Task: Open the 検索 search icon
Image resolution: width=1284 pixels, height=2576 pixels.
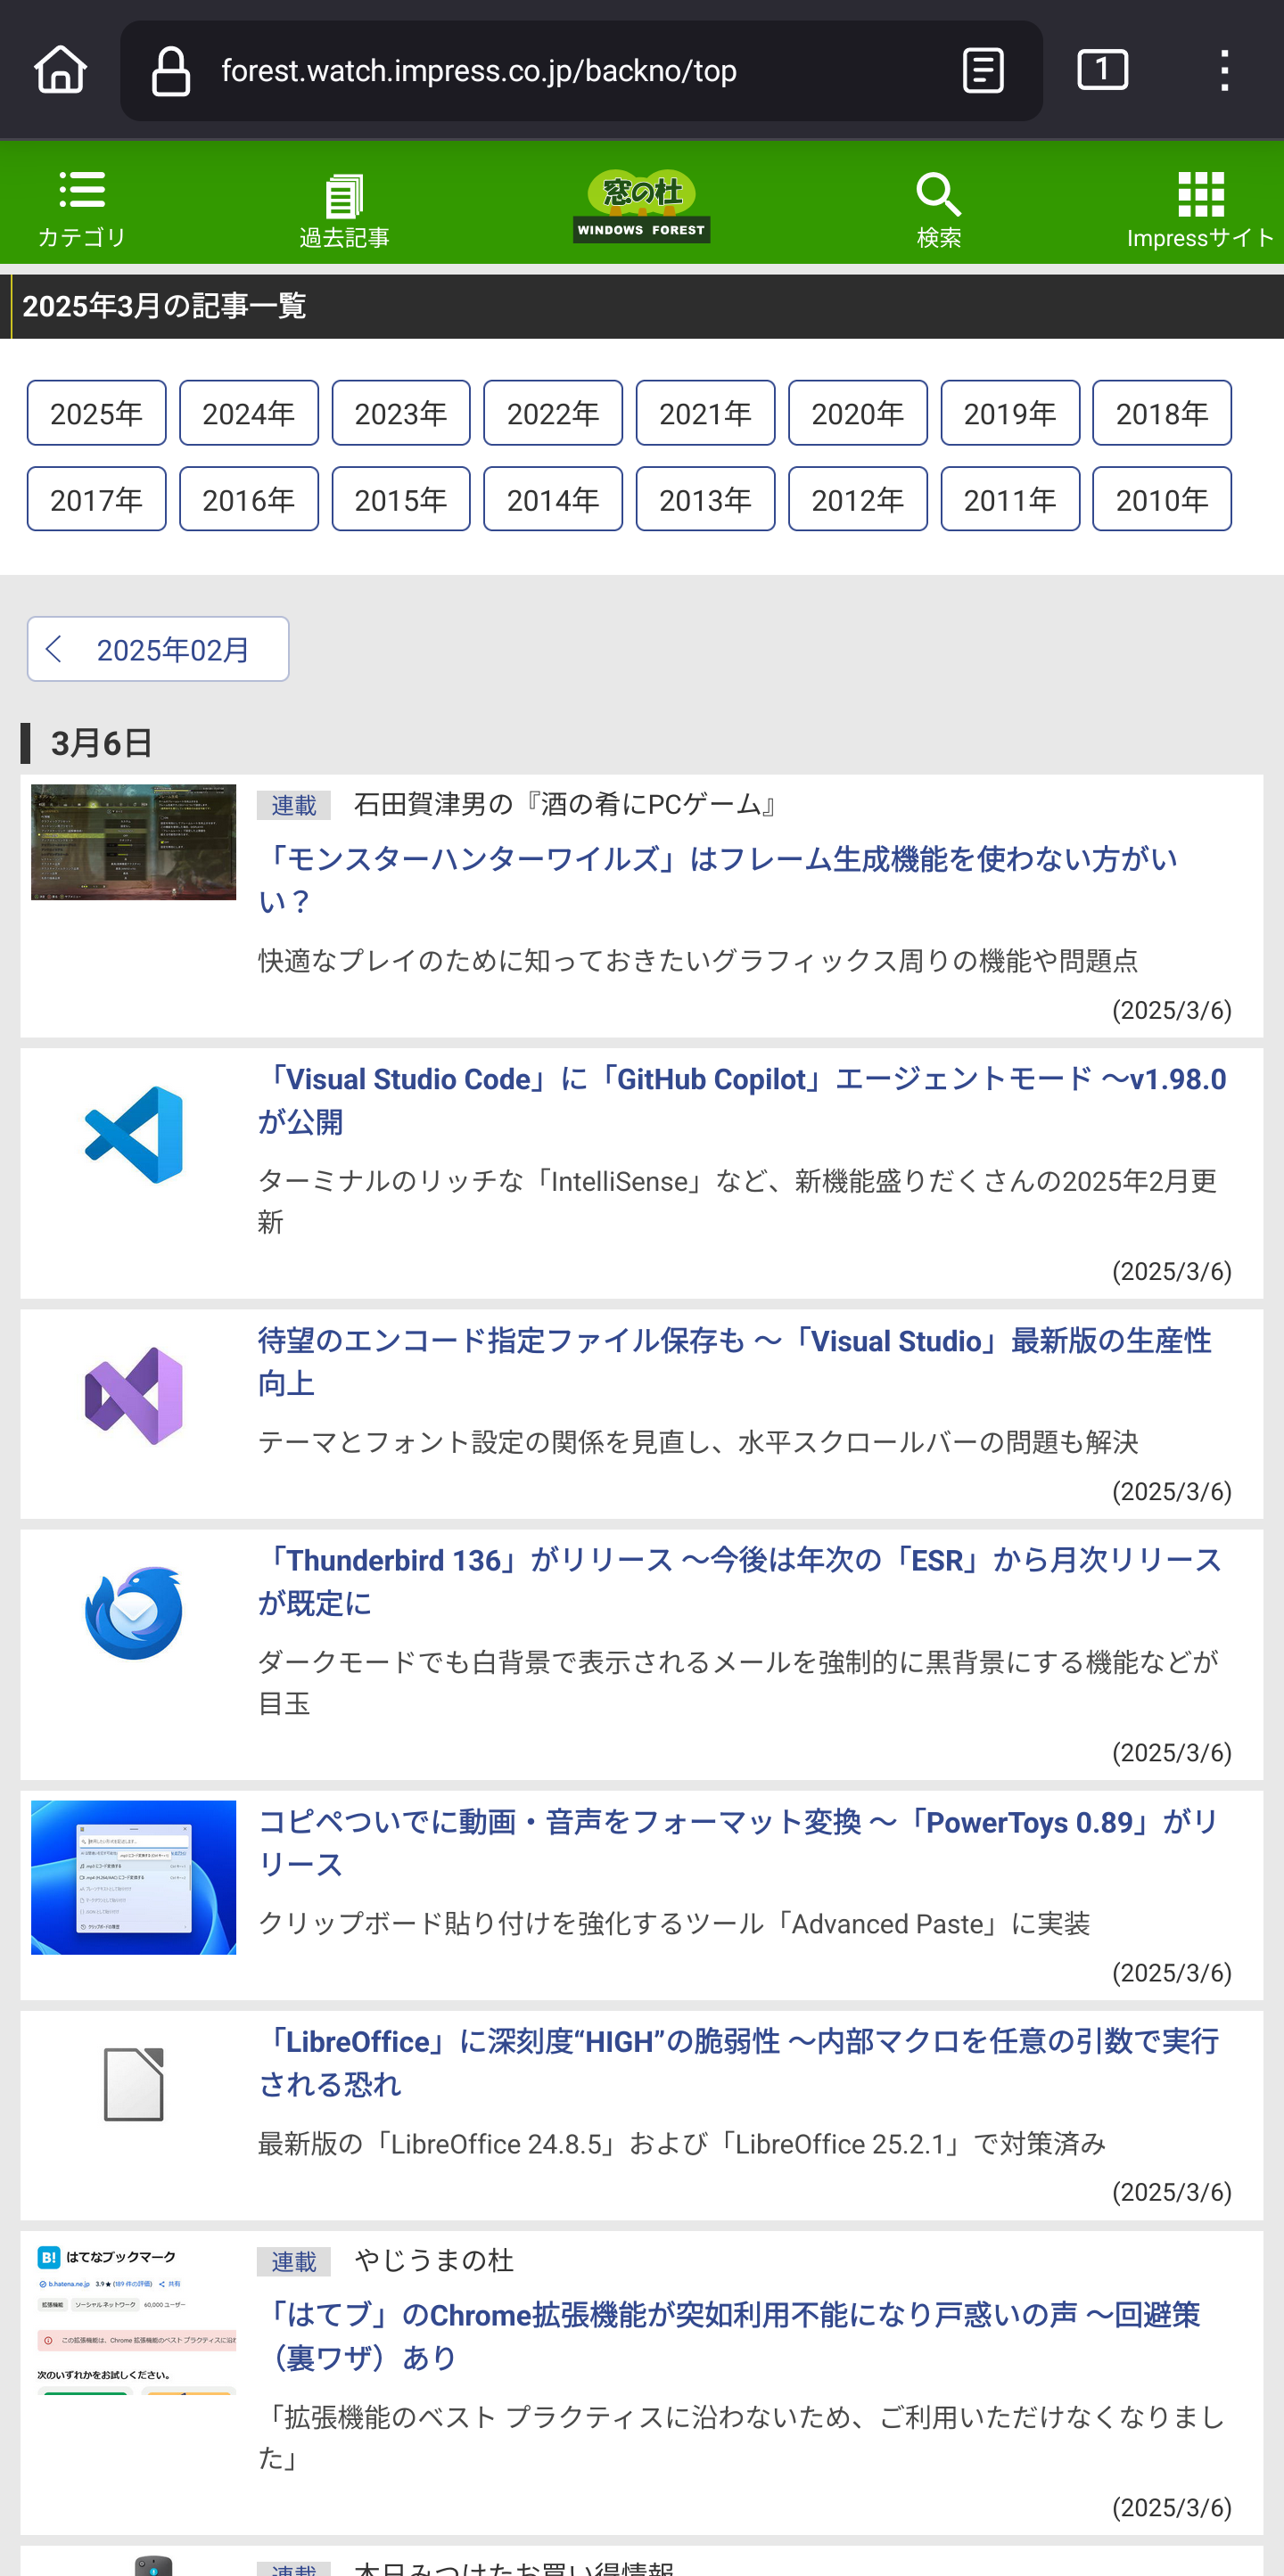Action: tap(938, 210)
